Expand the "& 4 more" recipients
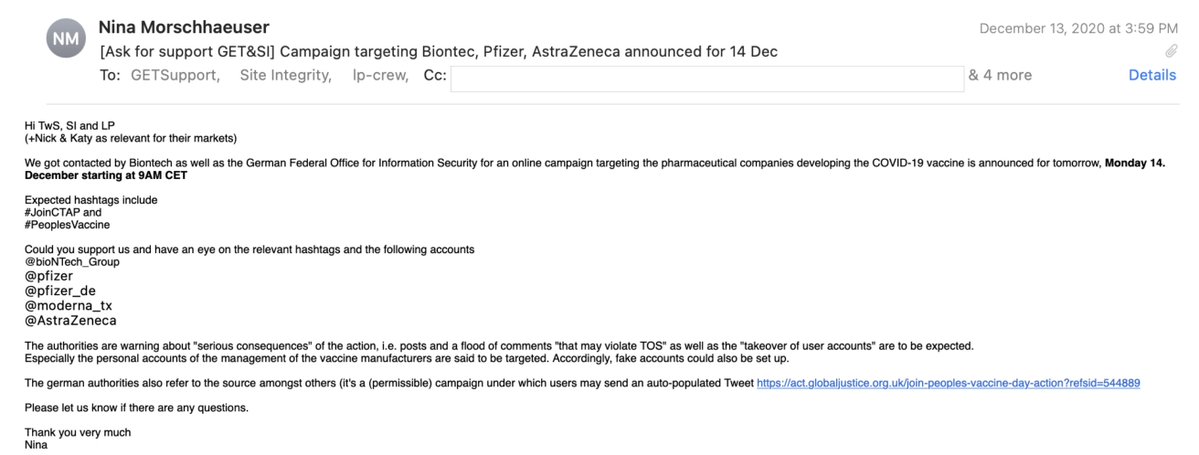The height and width of the screenshot is (455, 1199). [x=1000, y=75]
